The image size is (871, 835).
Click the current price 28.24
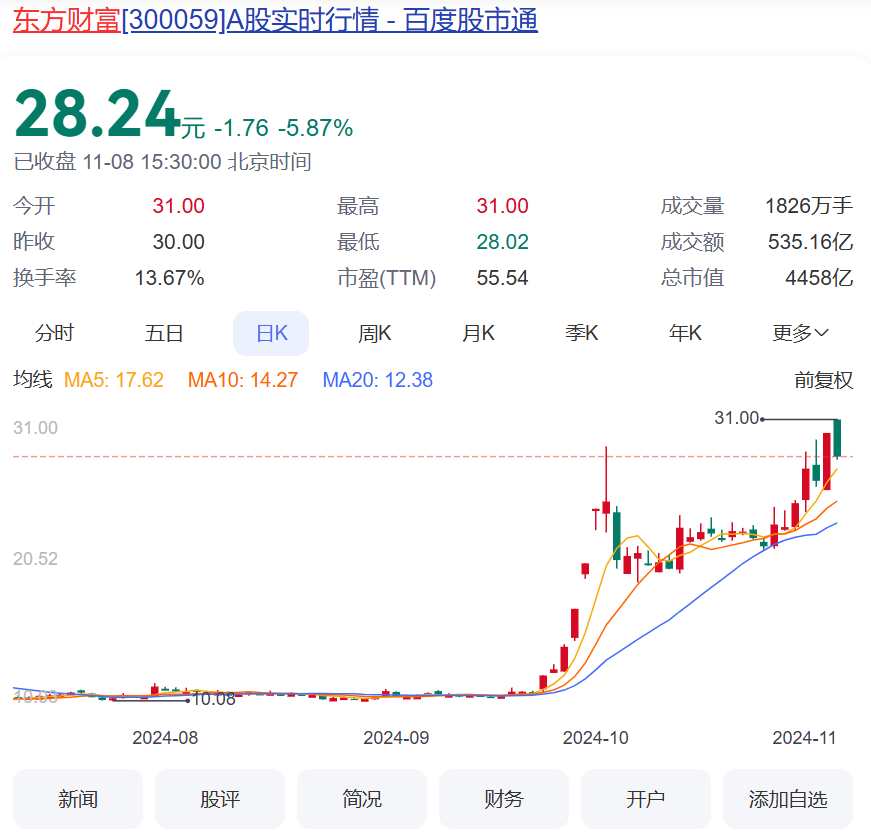point(97,114)
